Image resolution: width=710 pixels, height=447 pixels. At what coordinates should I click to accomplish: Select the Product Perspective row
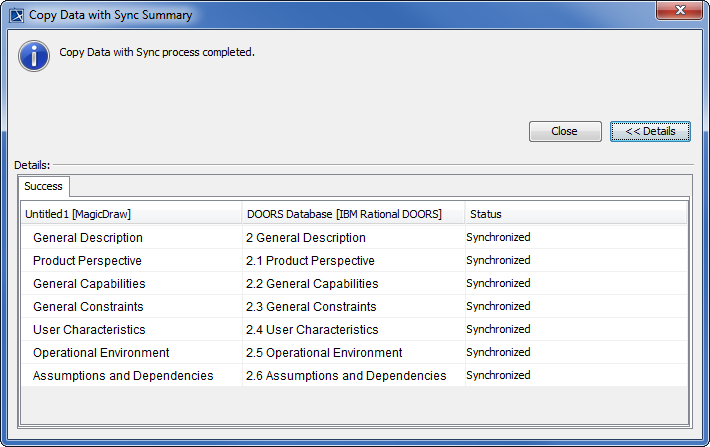88,261
